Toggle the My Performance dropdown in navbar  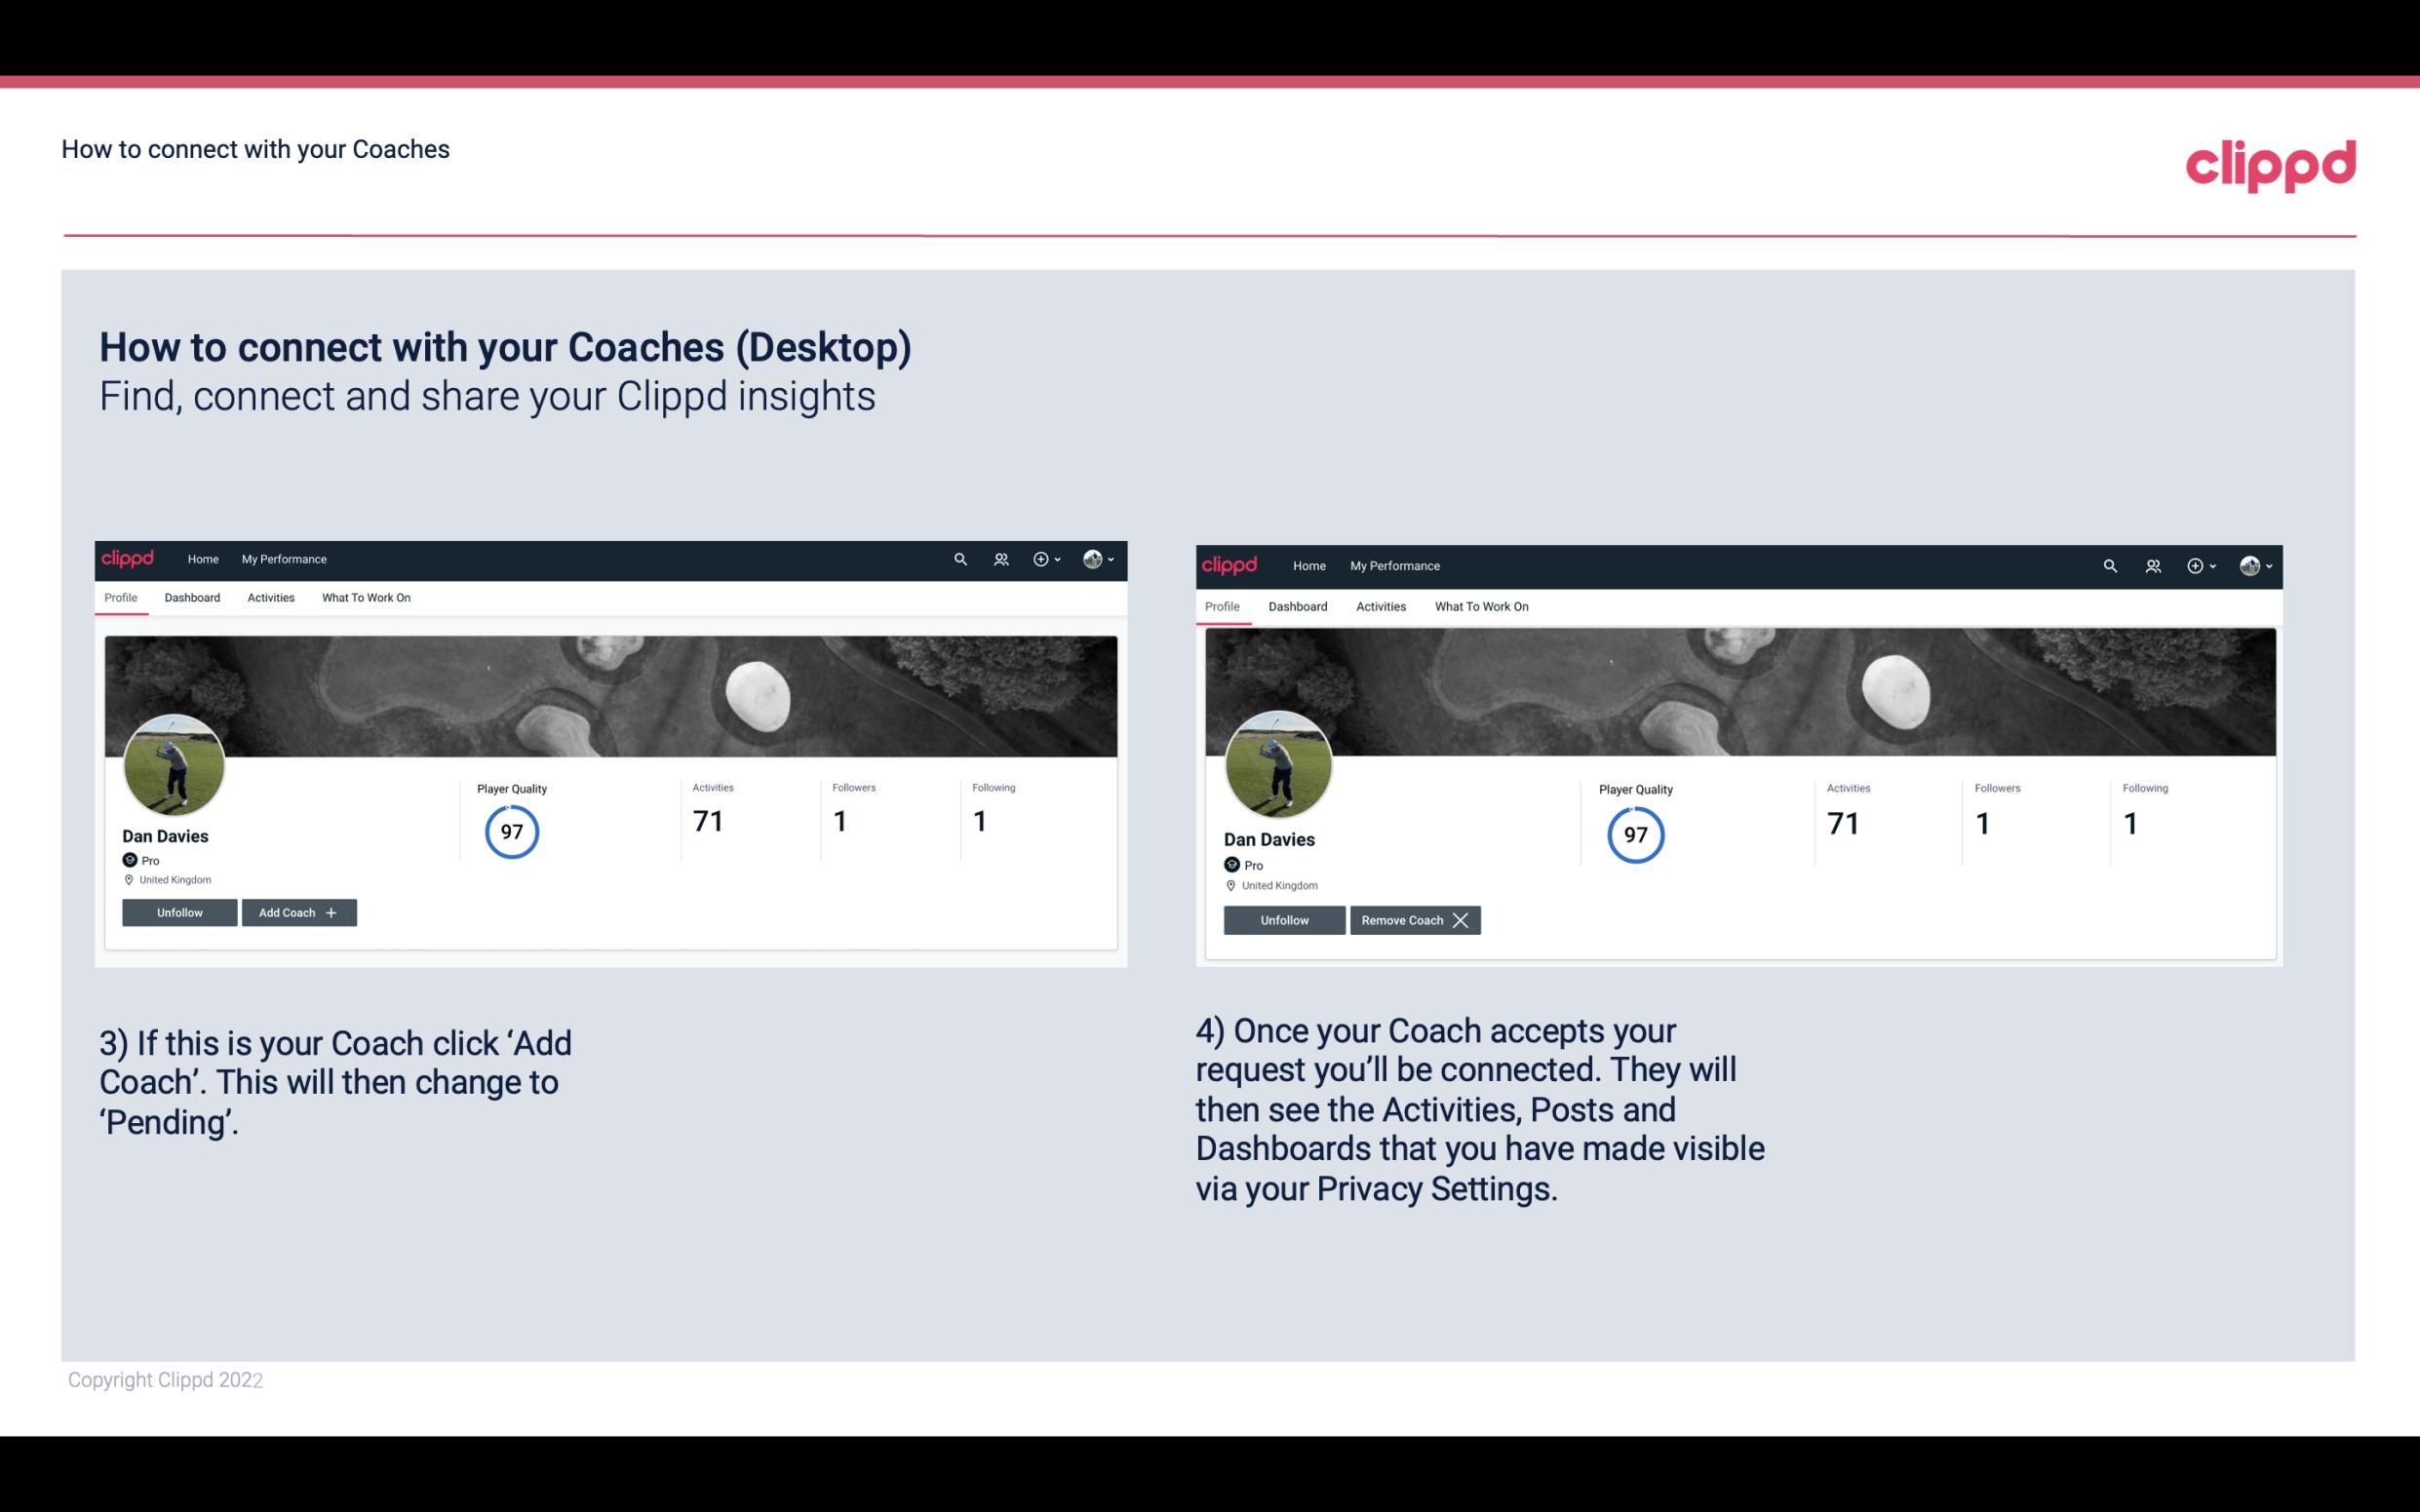[282, 558]
